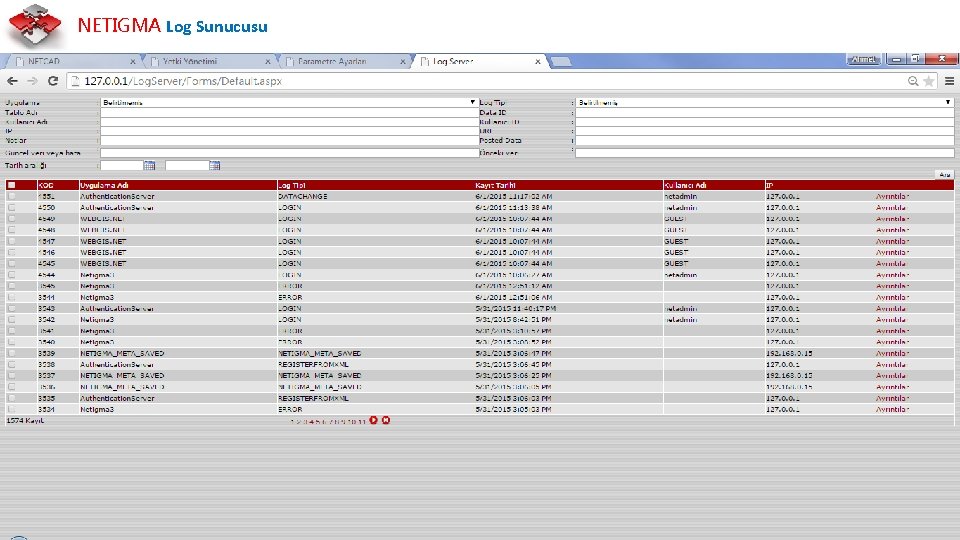Close the NETCAD tab
The height and width of the screenshot is (540, 960).
click(x=133, y=61)
